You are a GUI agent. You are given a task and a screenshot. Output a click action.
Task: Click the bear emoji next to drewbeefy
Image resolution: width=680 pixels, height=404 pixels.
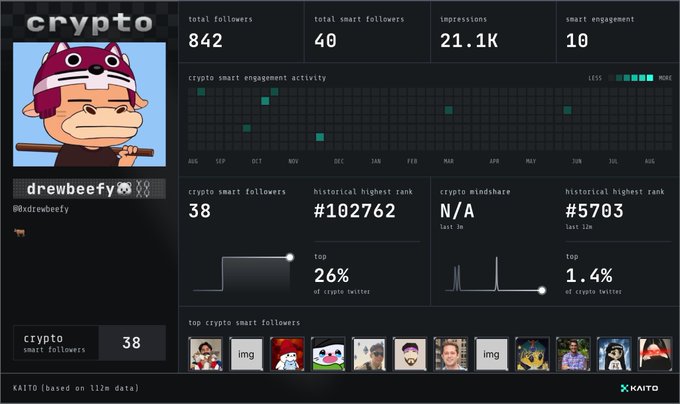pyautogui.click(x=124, y=189)
